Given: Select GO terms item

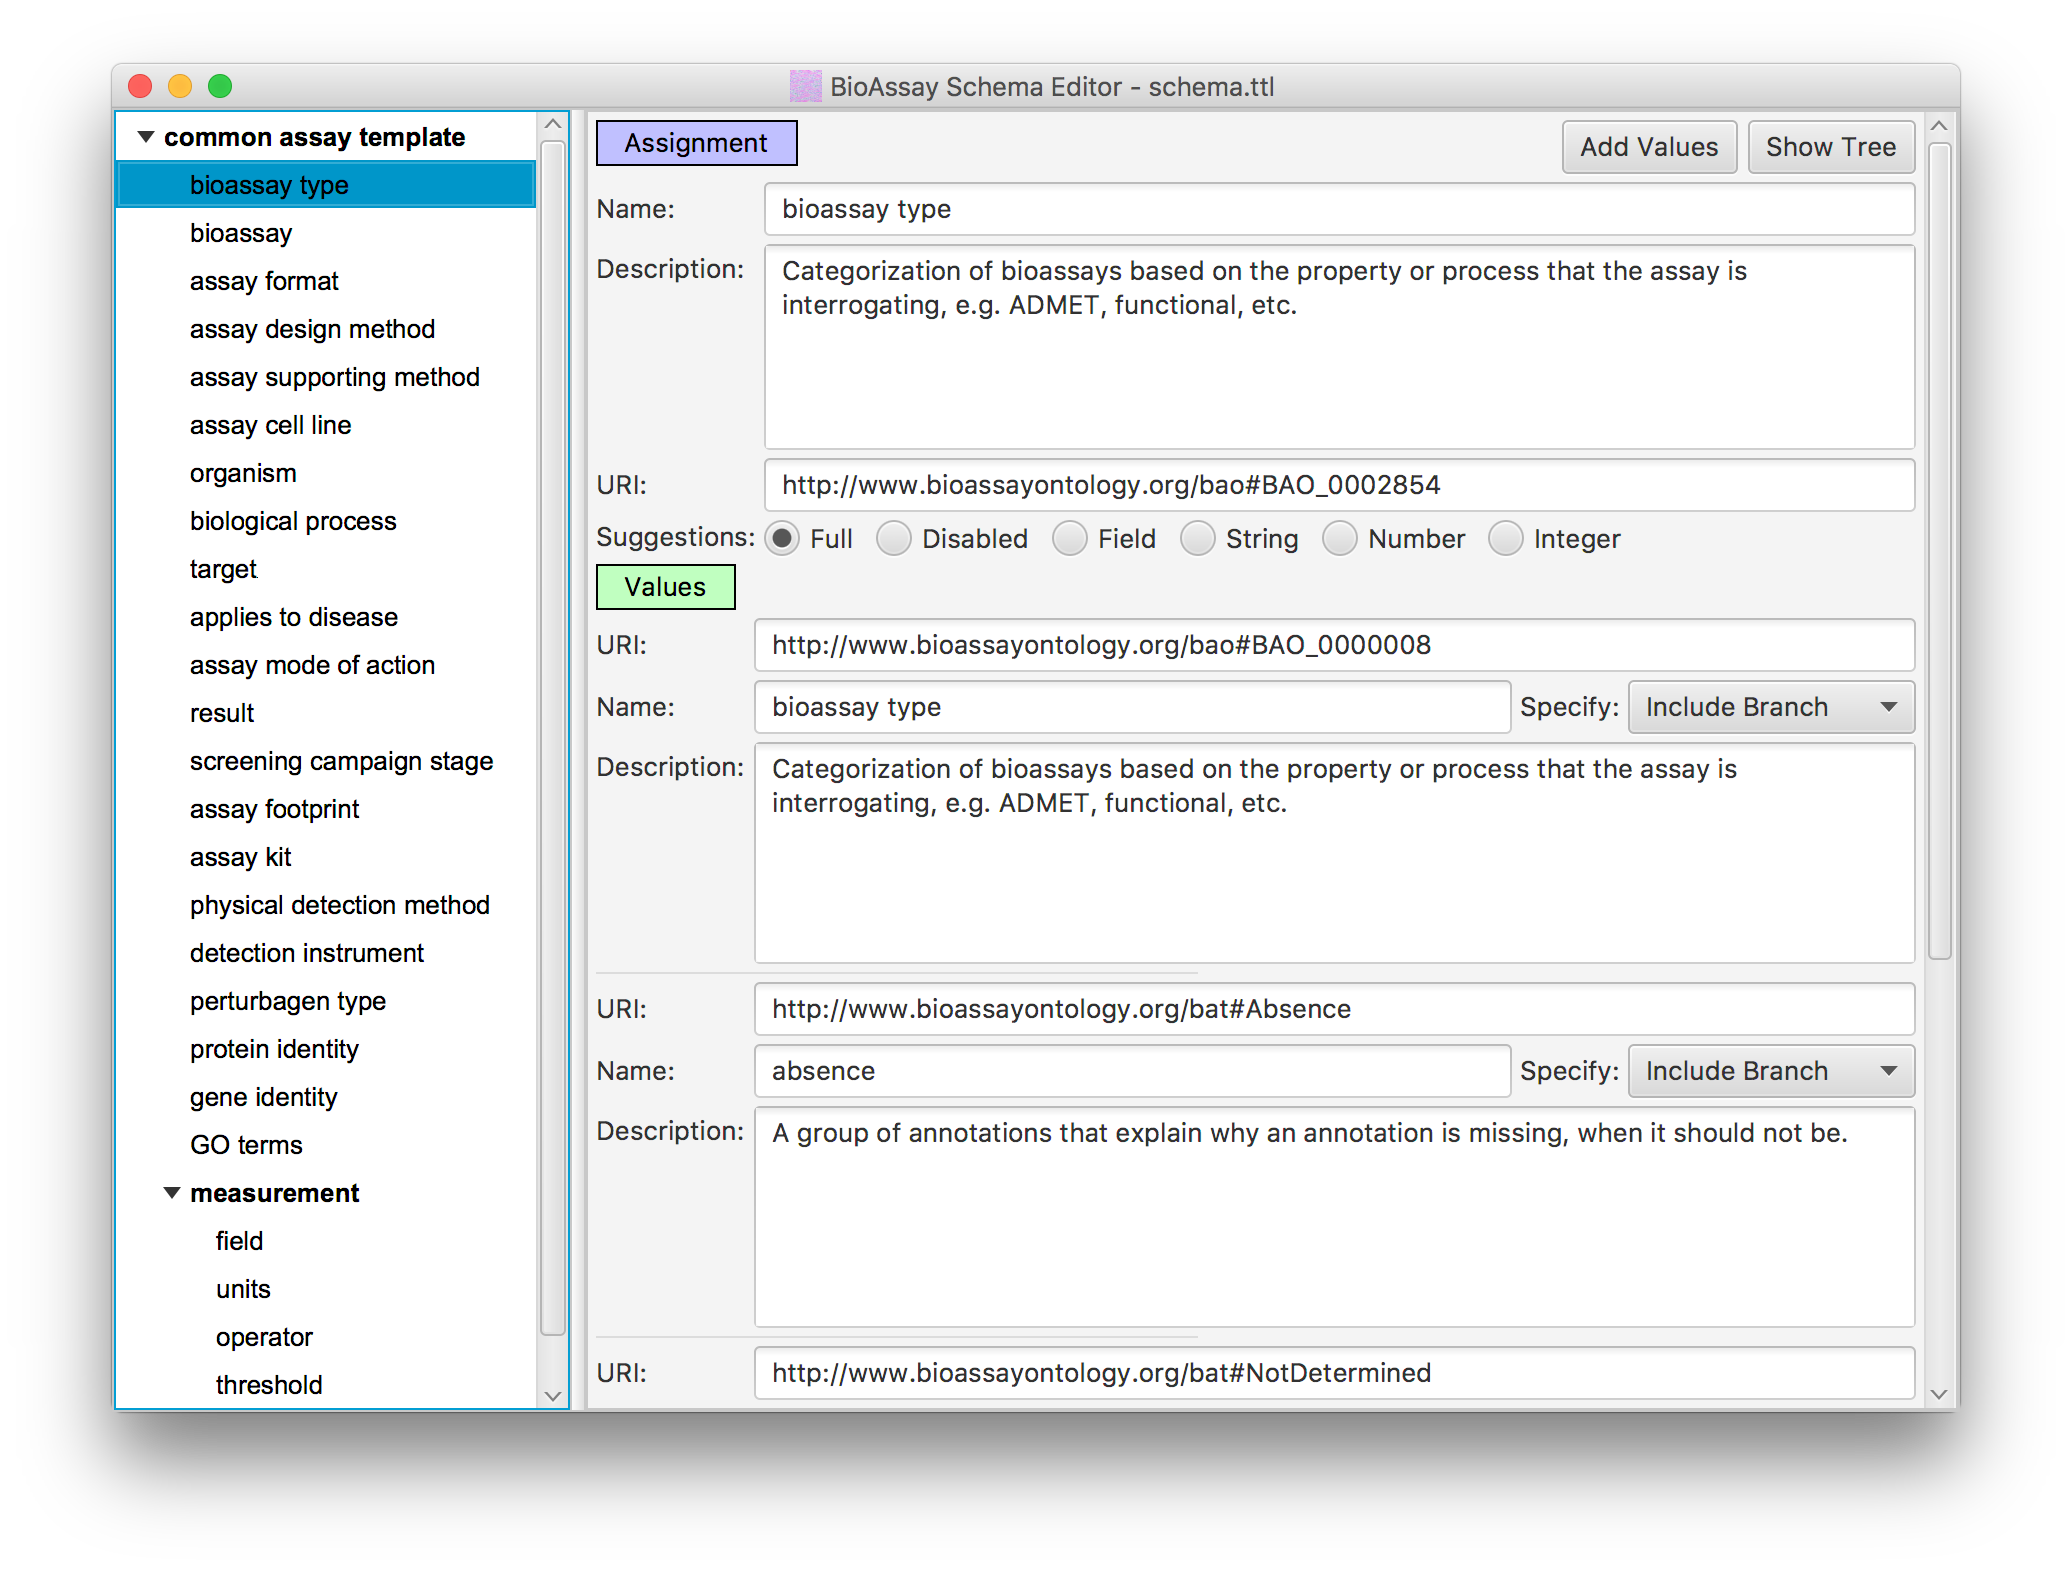Looking at the screenshot, I should [327, 1145].
